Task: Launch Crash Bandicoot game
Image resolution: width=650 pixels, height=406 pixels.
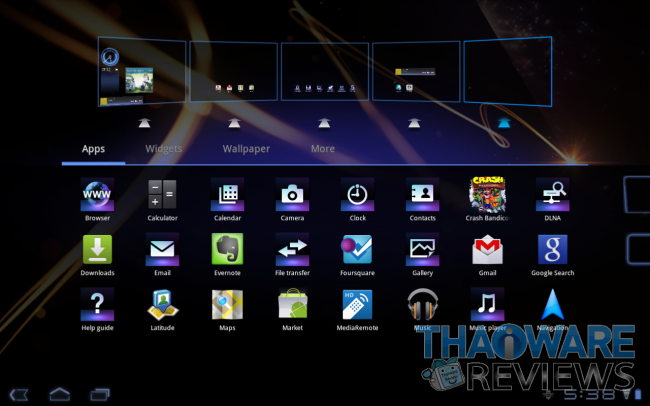Action: [x=487, y=199]
